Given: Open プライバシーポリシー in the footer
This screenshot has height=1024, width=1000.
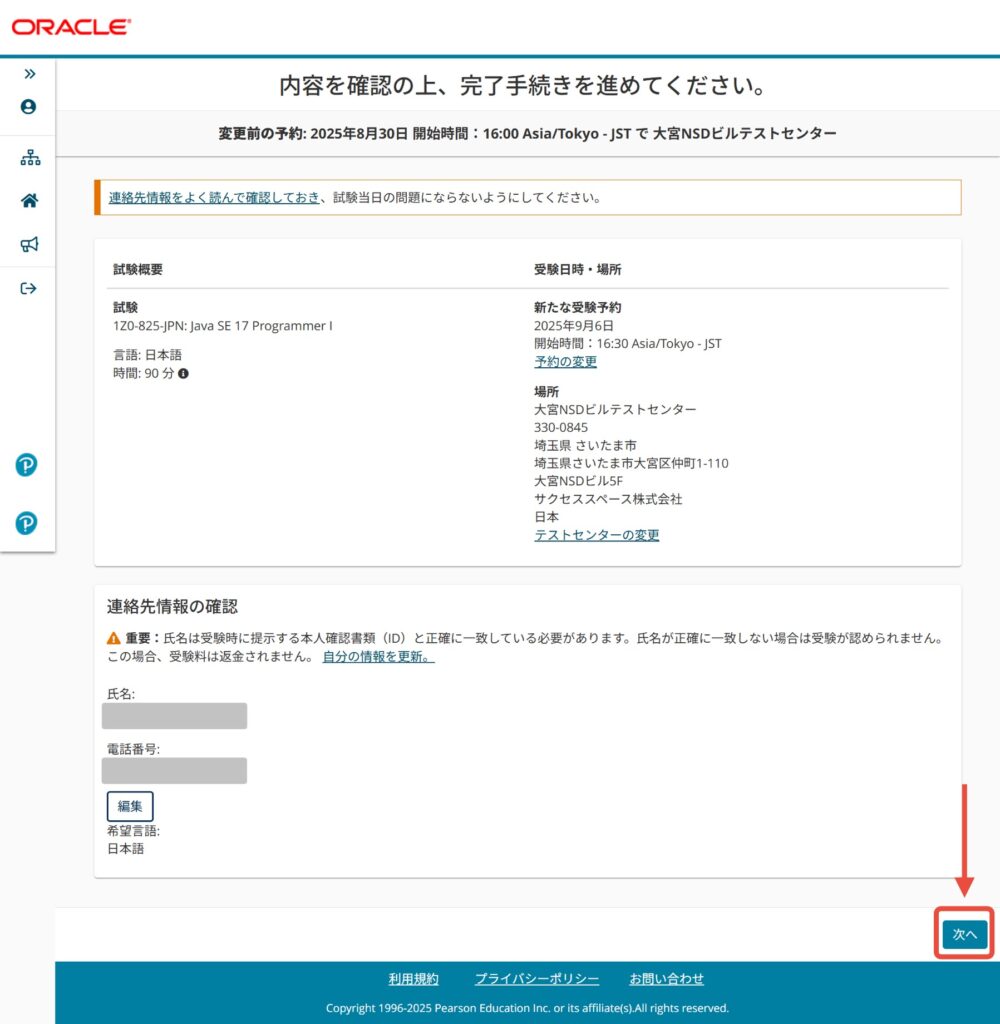Looking at the screenshot, I should (x=536, y=979).
